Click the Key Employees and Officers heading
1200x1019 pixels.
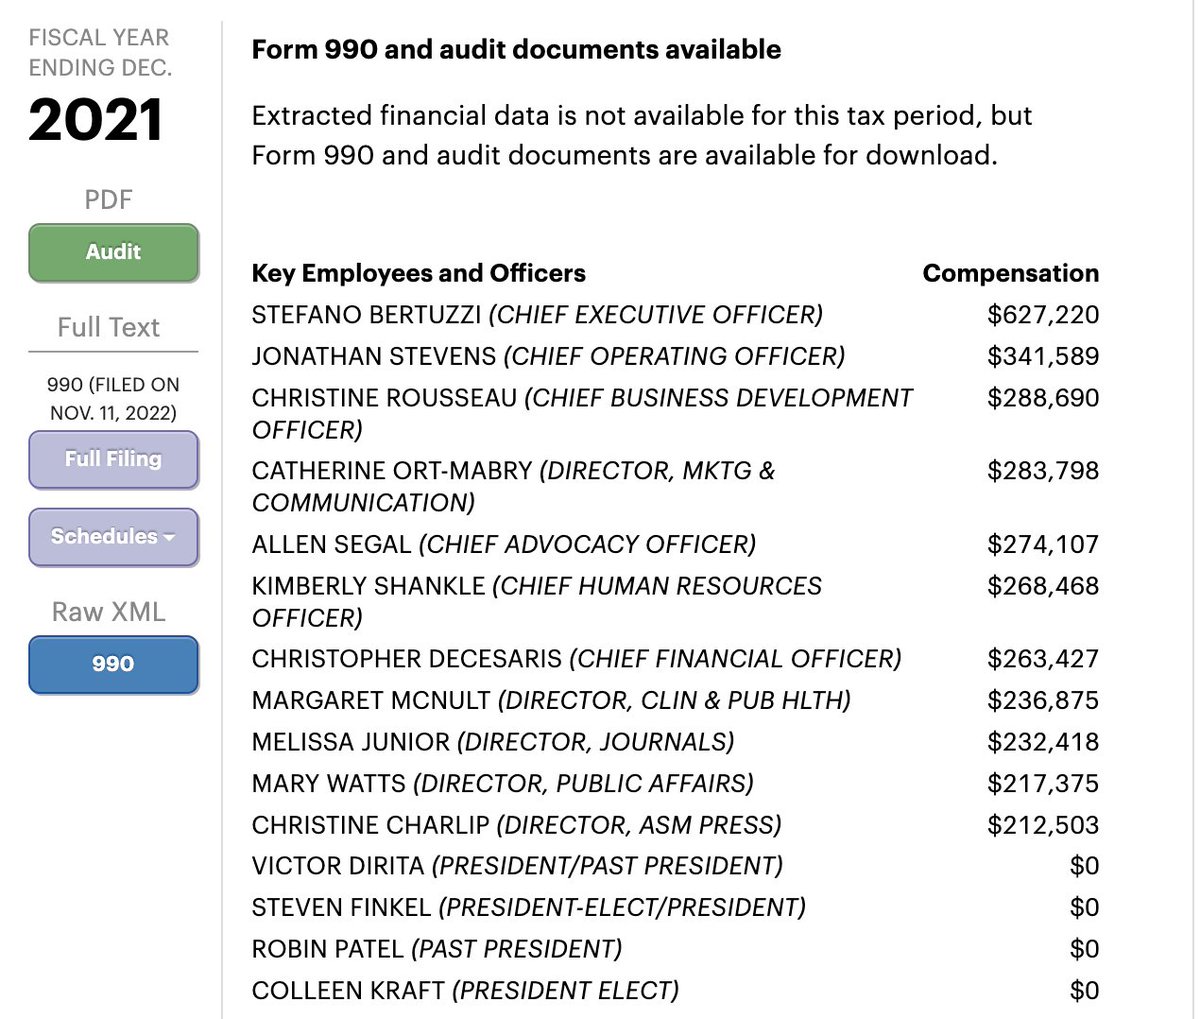coord(419,273)
